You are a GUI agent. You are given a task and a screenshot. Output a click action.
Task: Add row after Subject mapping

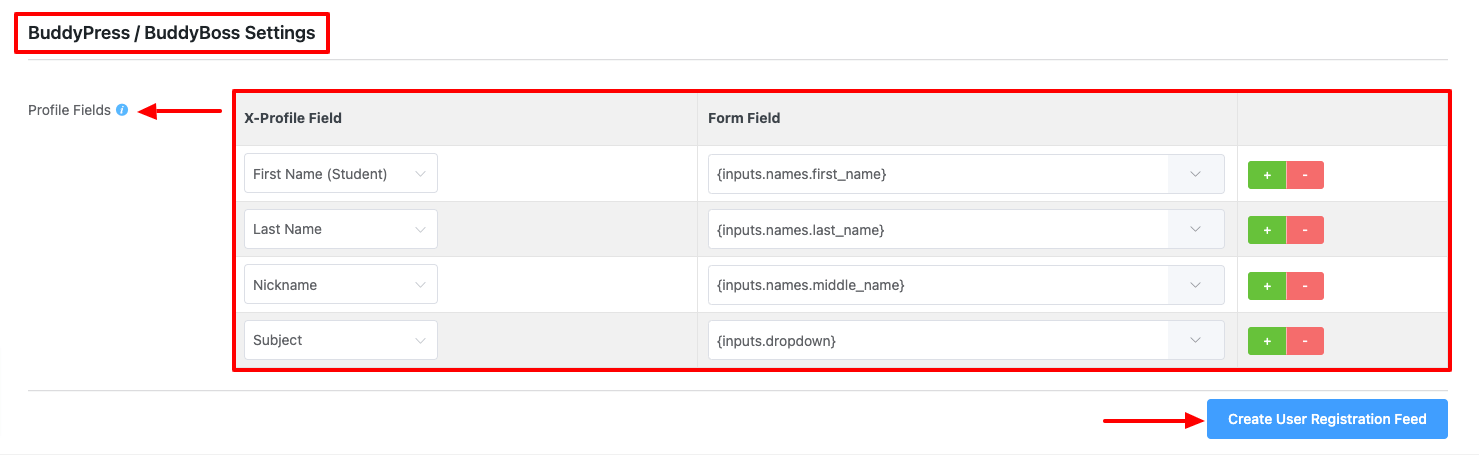click(1267, 341)
